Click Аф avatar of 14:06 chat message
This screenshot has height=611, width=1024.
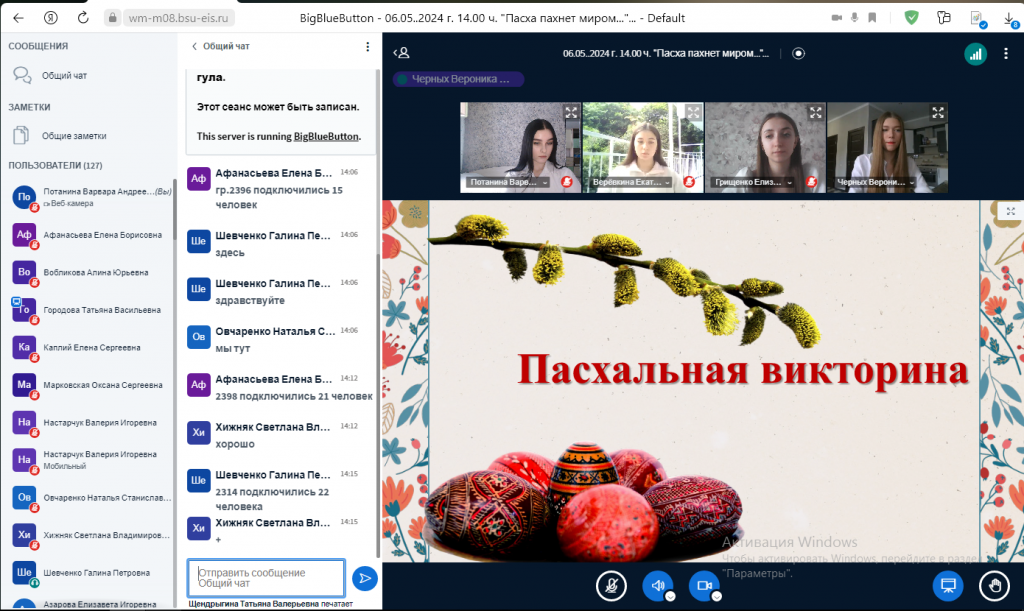(199, 179)
